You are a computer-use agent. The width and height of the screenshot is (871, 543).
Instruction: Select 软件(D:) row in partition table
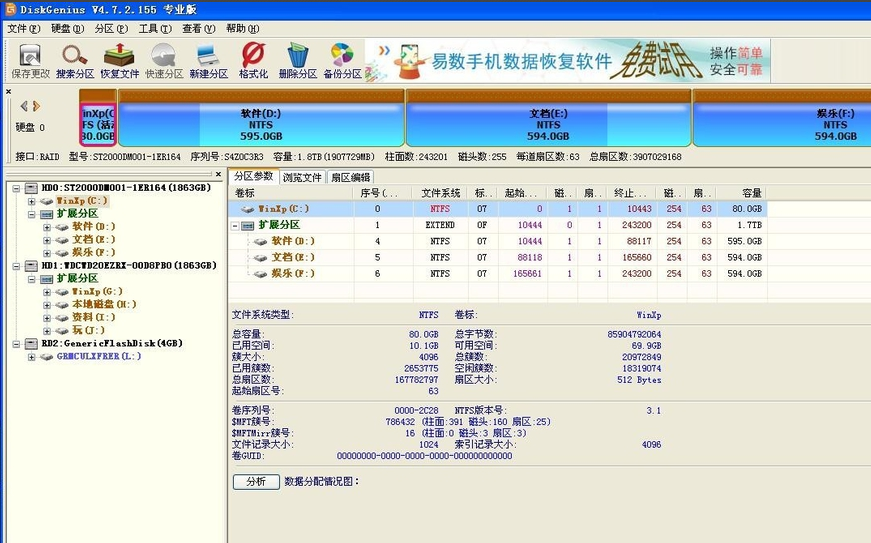pyautogui.click(x=498, y=242)
